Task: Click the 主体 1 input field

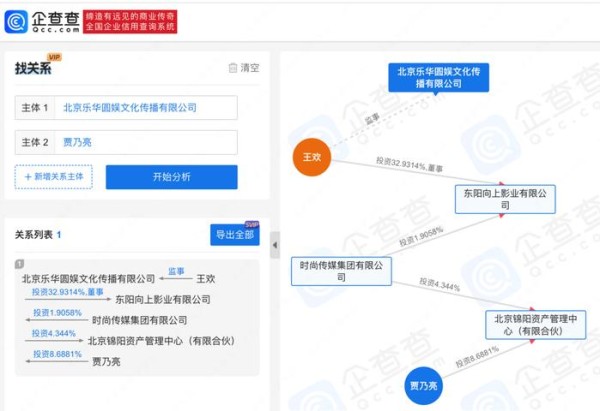Action: click(x=126, y=108)
